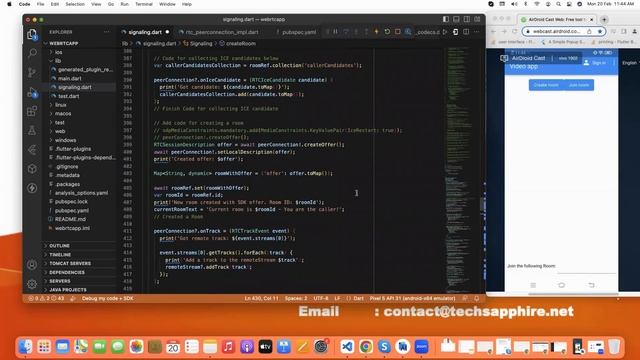Click the Signaling class breadcrumb
Viewport: 640px width, 360px height.
[201, 43]
